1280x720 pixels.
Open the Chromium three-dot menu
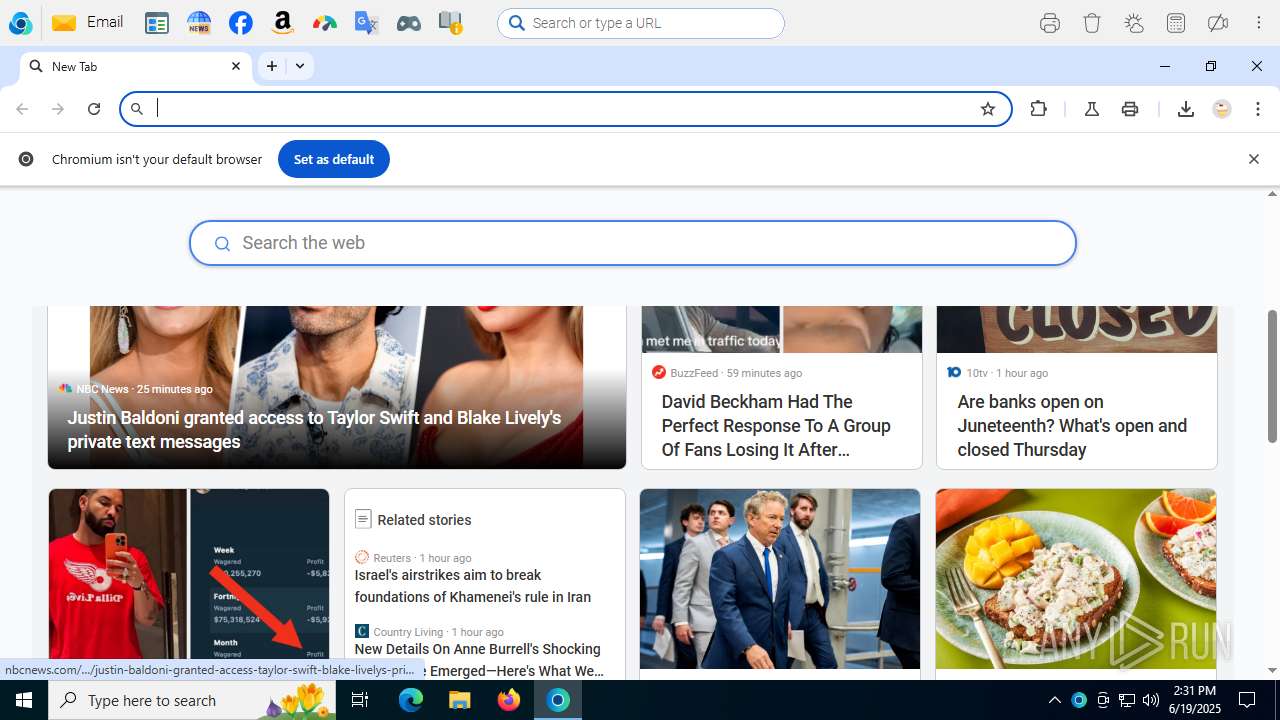[x=1258, y=109]
